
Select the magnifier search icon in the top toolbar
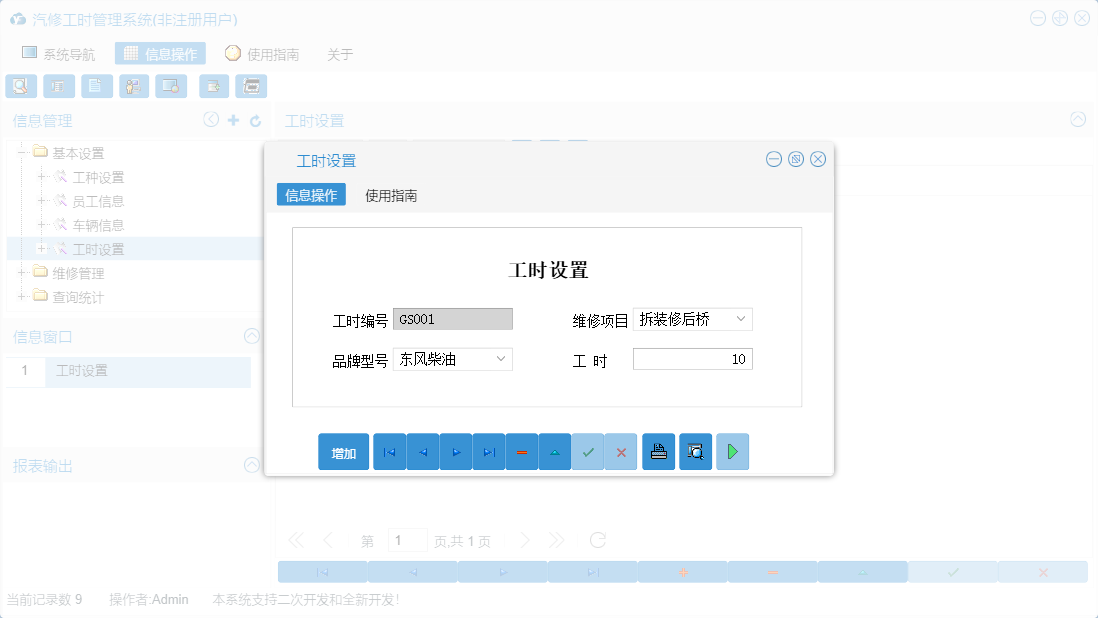pos(20,86)
